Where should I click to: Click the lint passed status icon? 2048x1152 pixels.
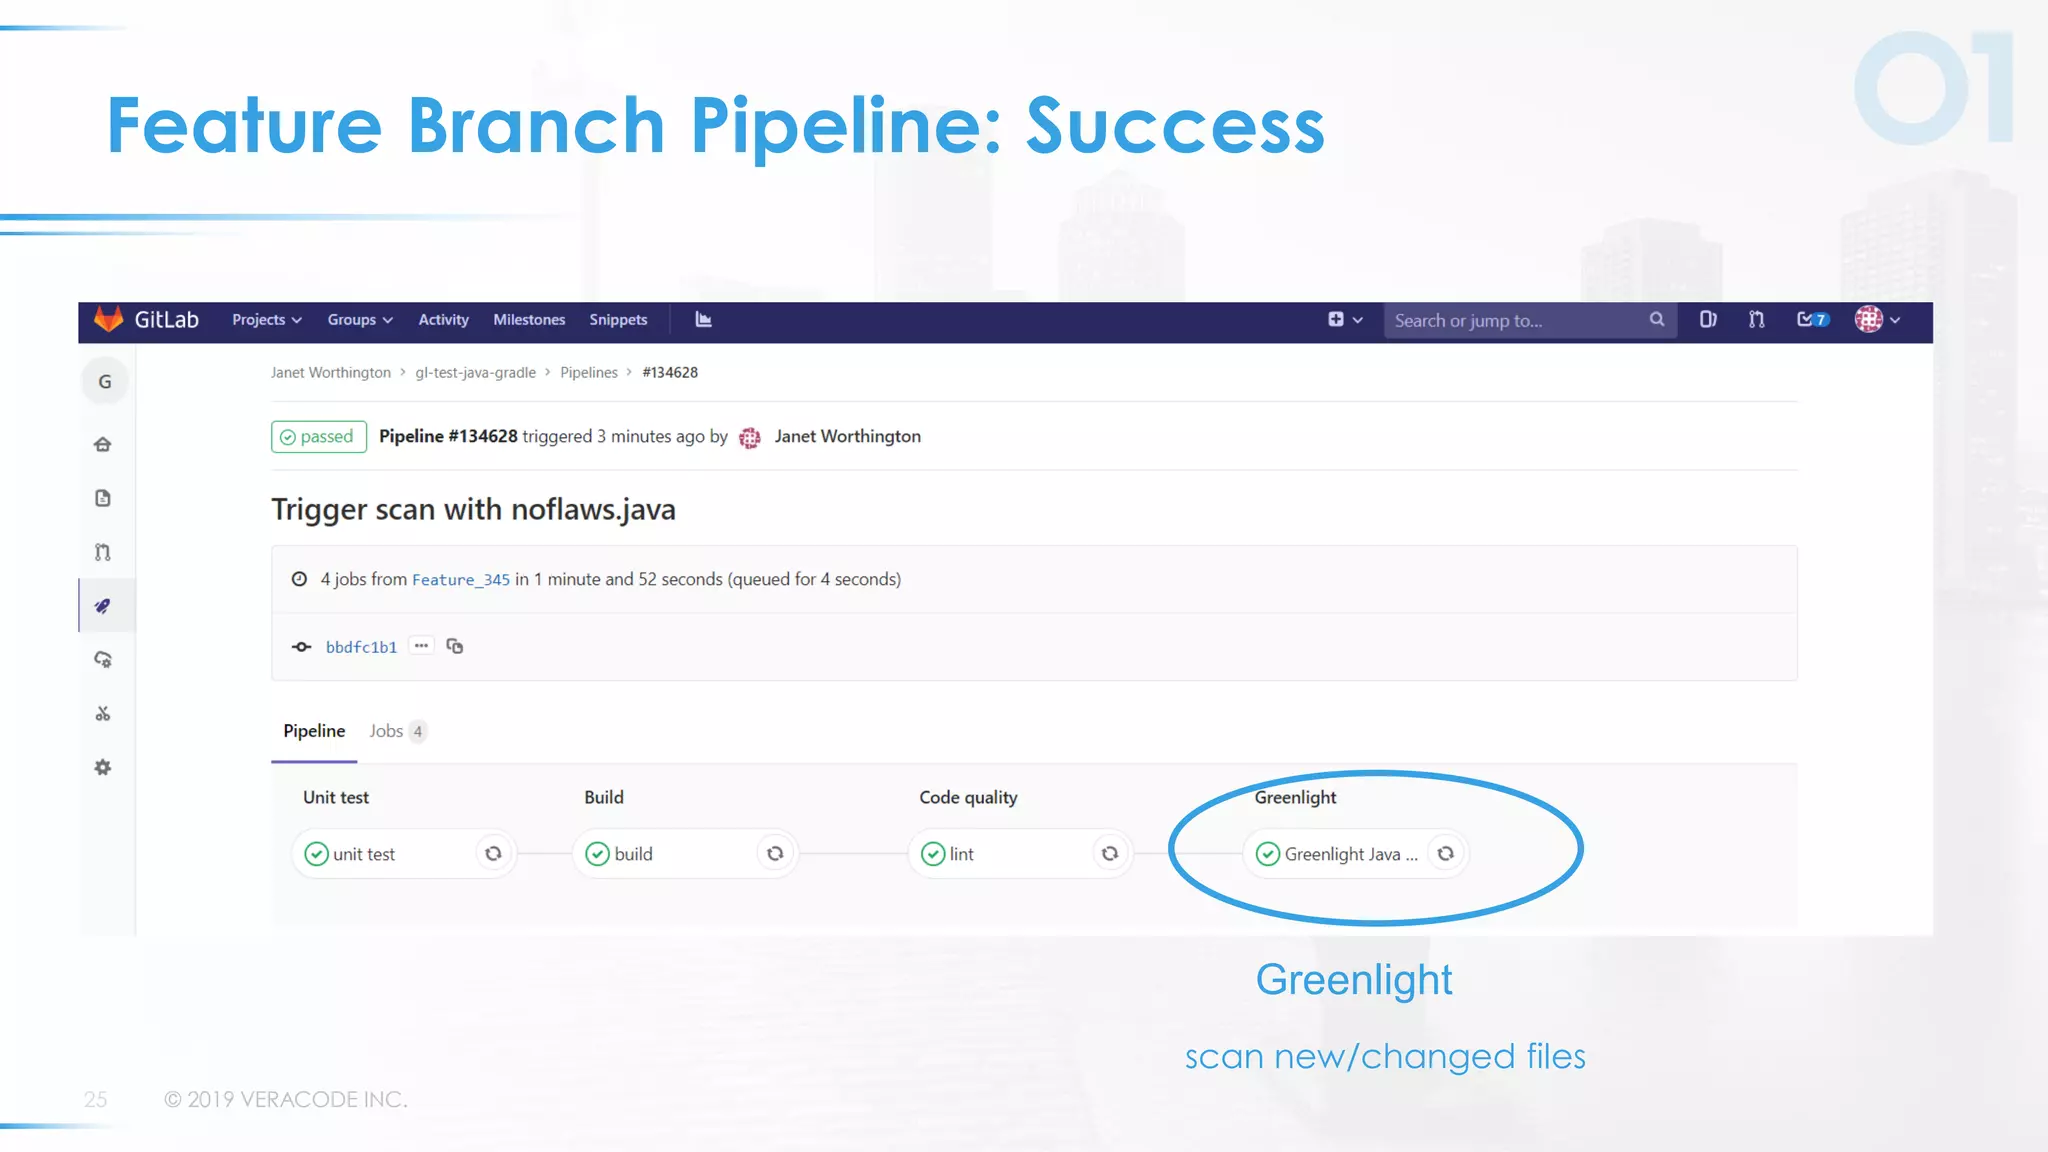coord(933,854)
